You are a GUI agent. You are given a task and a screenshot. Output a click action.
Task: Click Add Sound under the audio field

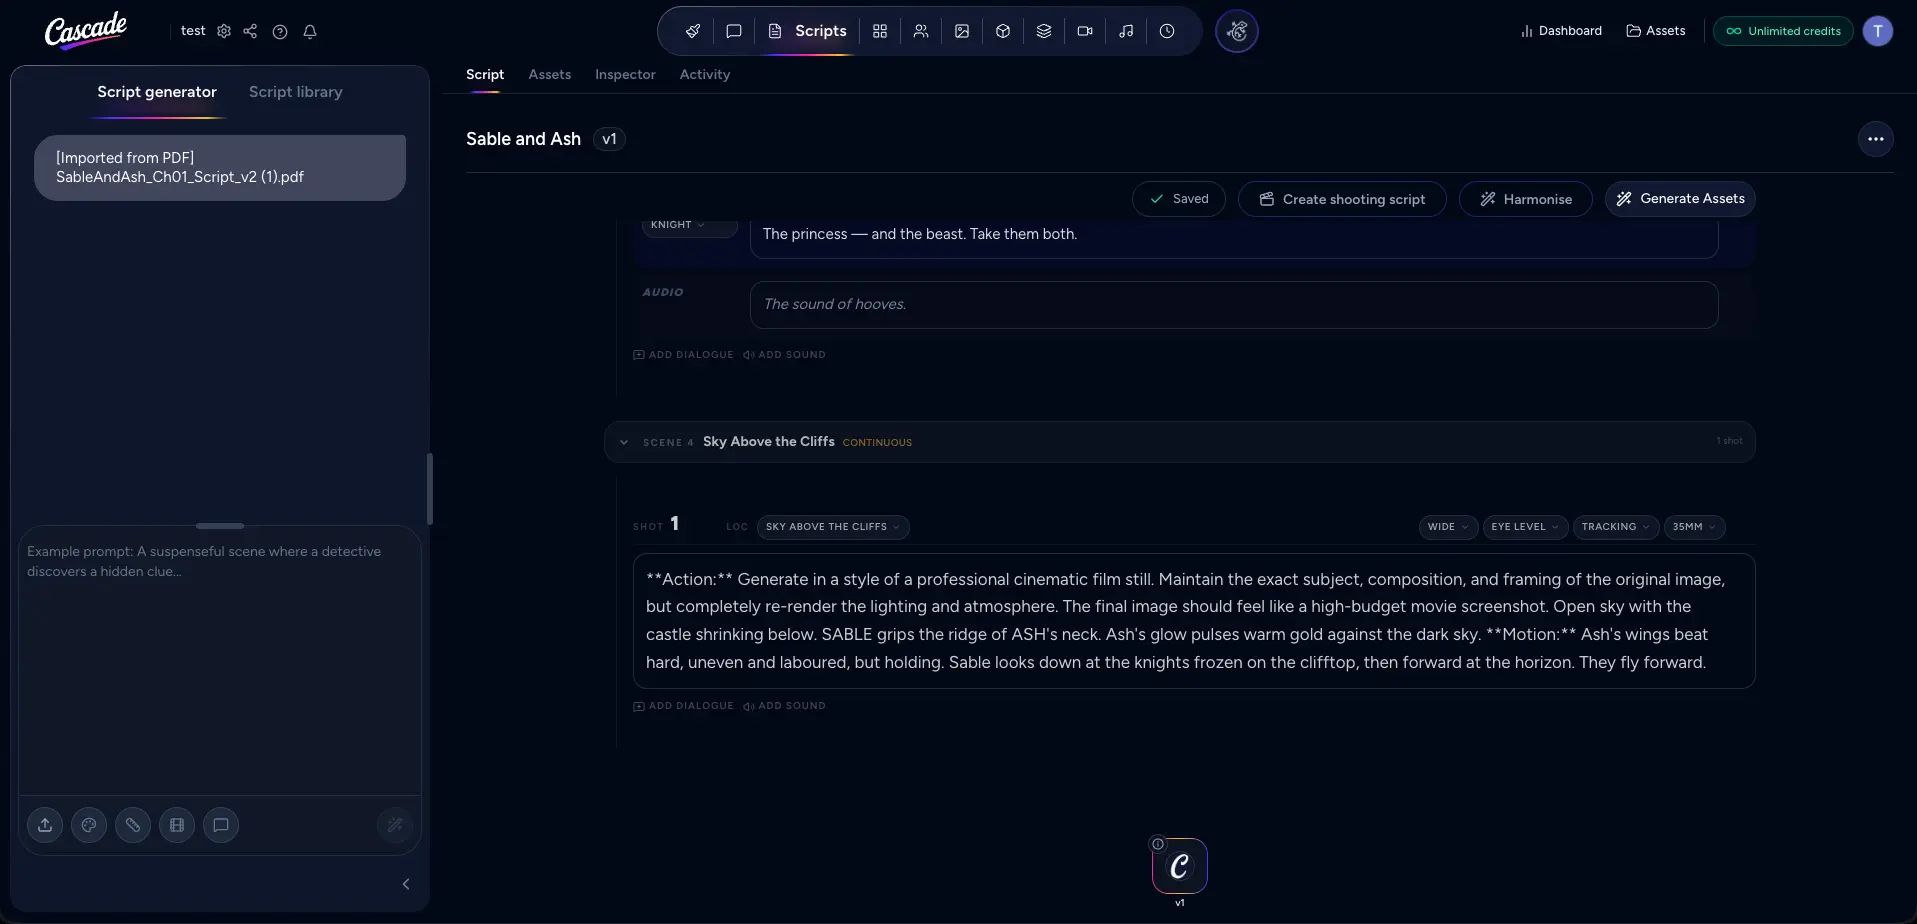coord(785,355)
